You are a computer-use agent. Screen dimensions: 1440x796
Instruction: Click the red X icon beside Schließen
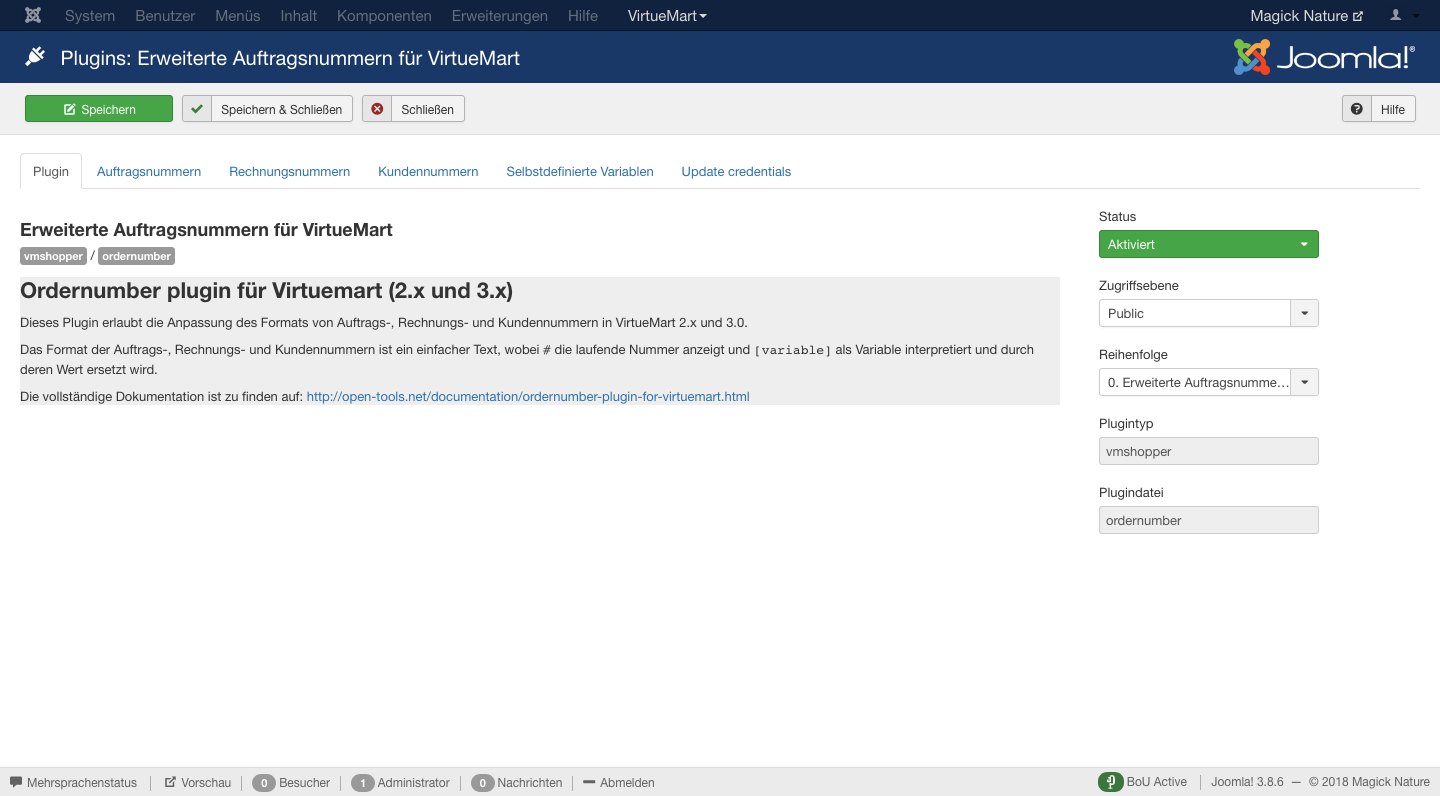pyautogui.click(x=377, y=109)
